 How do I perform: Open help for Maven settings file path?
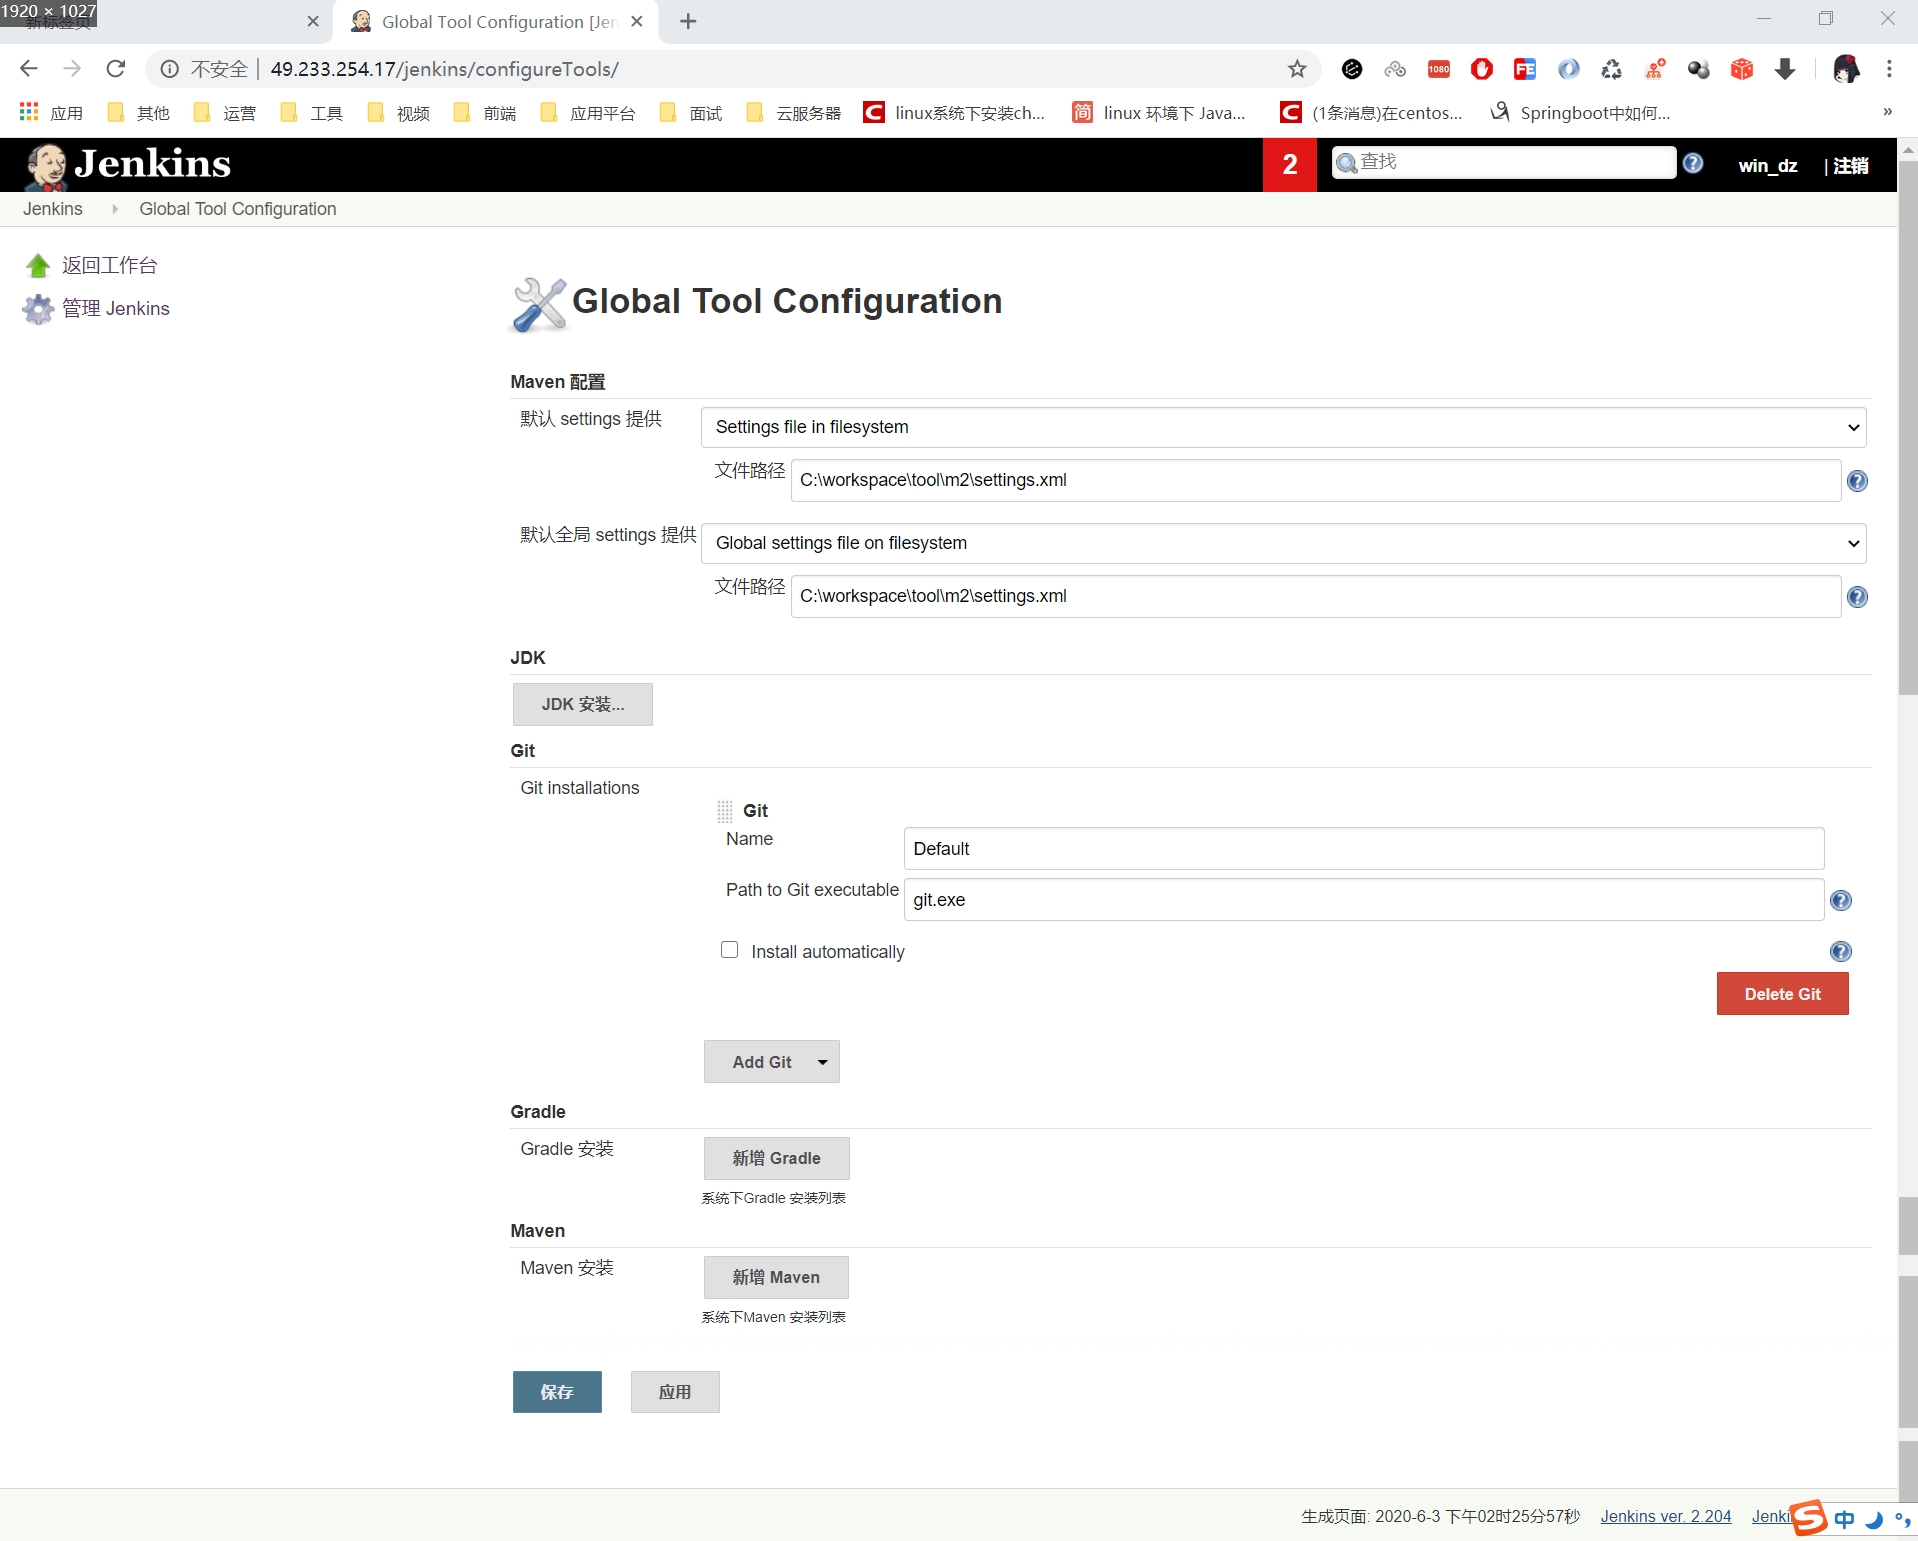pyautogui.click(x=1857, y=481)
